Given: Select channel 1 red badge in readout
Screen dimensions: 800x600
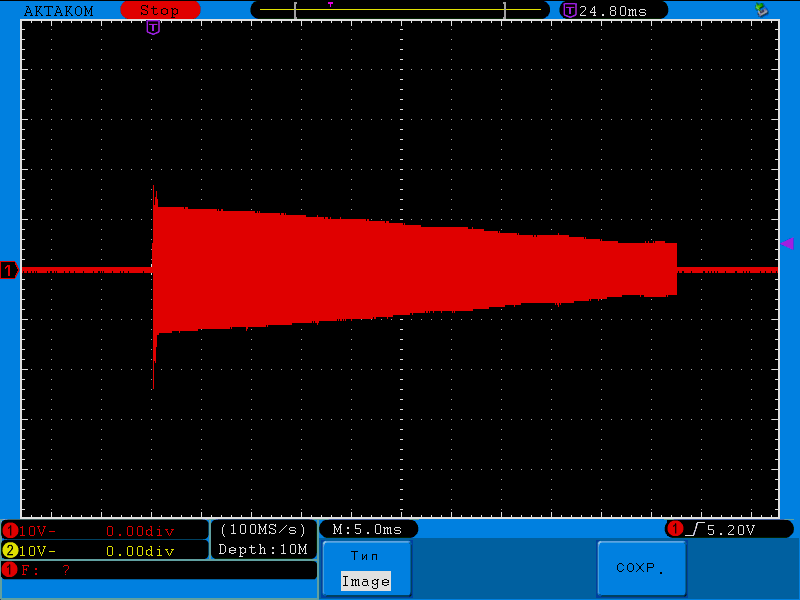Looking at the screenshot, I should coord(11,531).
